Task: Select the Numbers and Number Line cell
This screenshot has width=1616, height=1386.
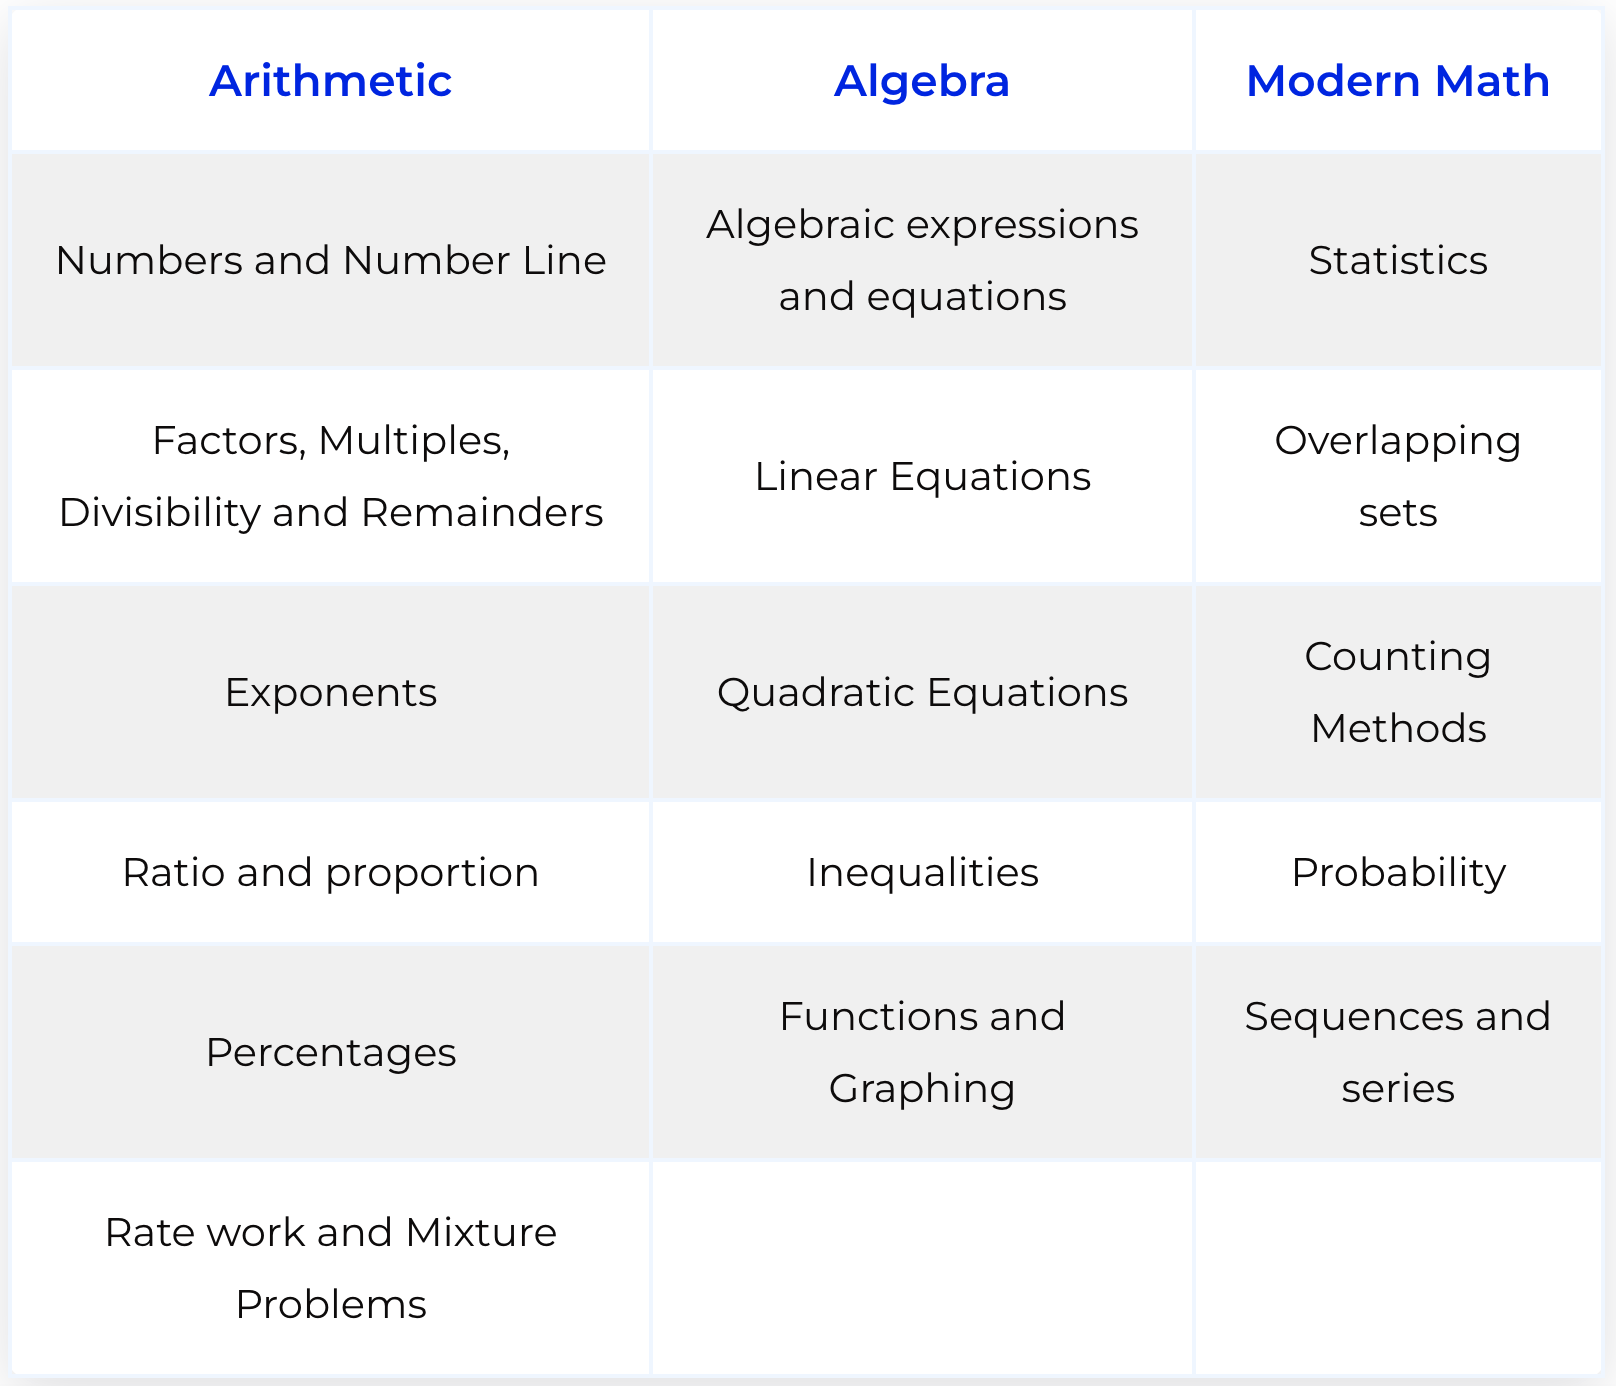Action: pos(330,260)
